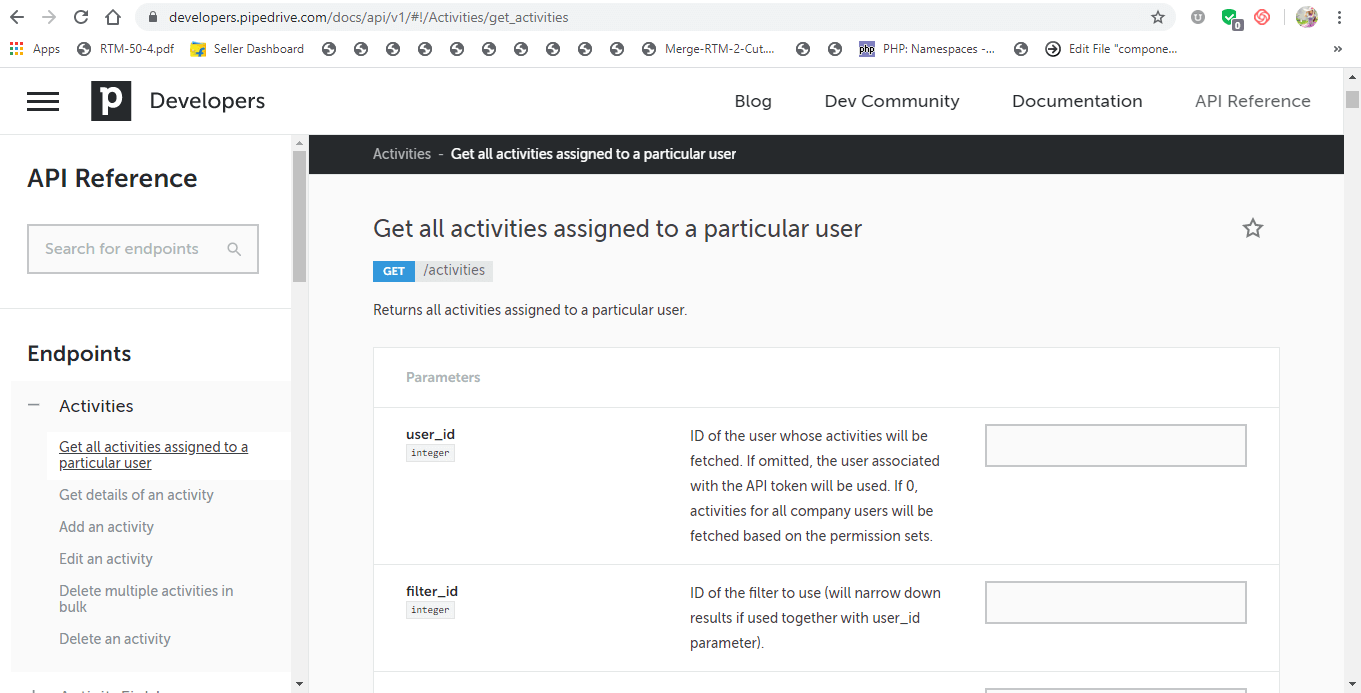1361x693 pixels.
Task: Open the Add an activity endpoint
Action: point(106,526)
